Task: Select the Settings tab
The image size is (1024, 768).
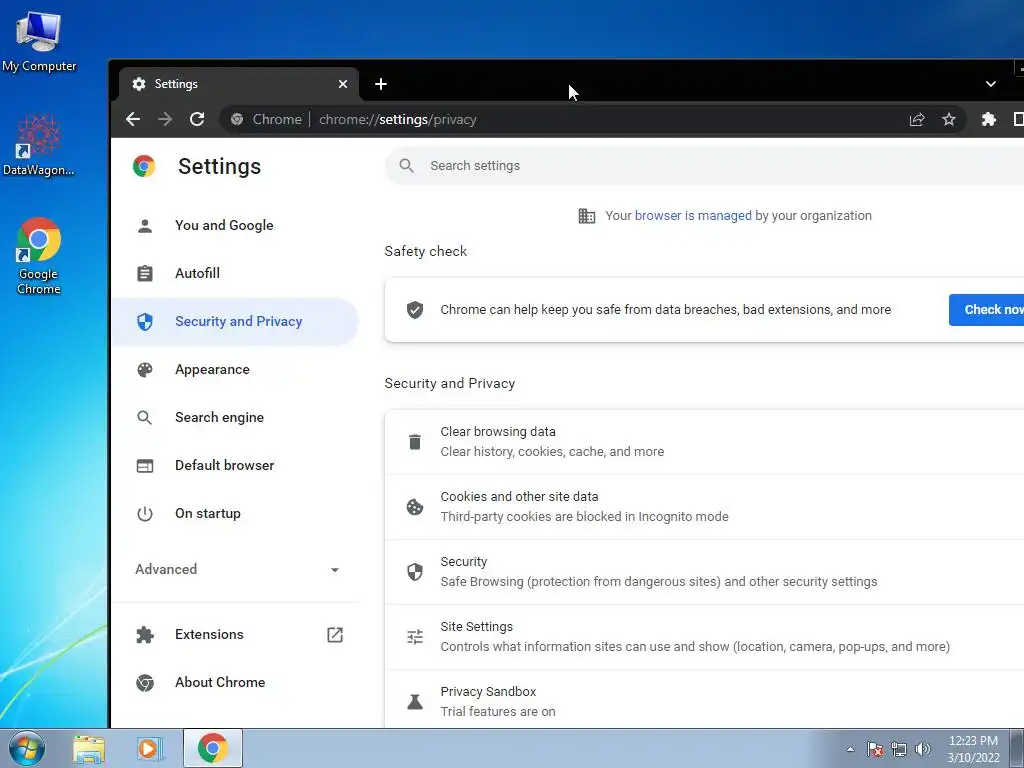Action: [x=238, y=84]
